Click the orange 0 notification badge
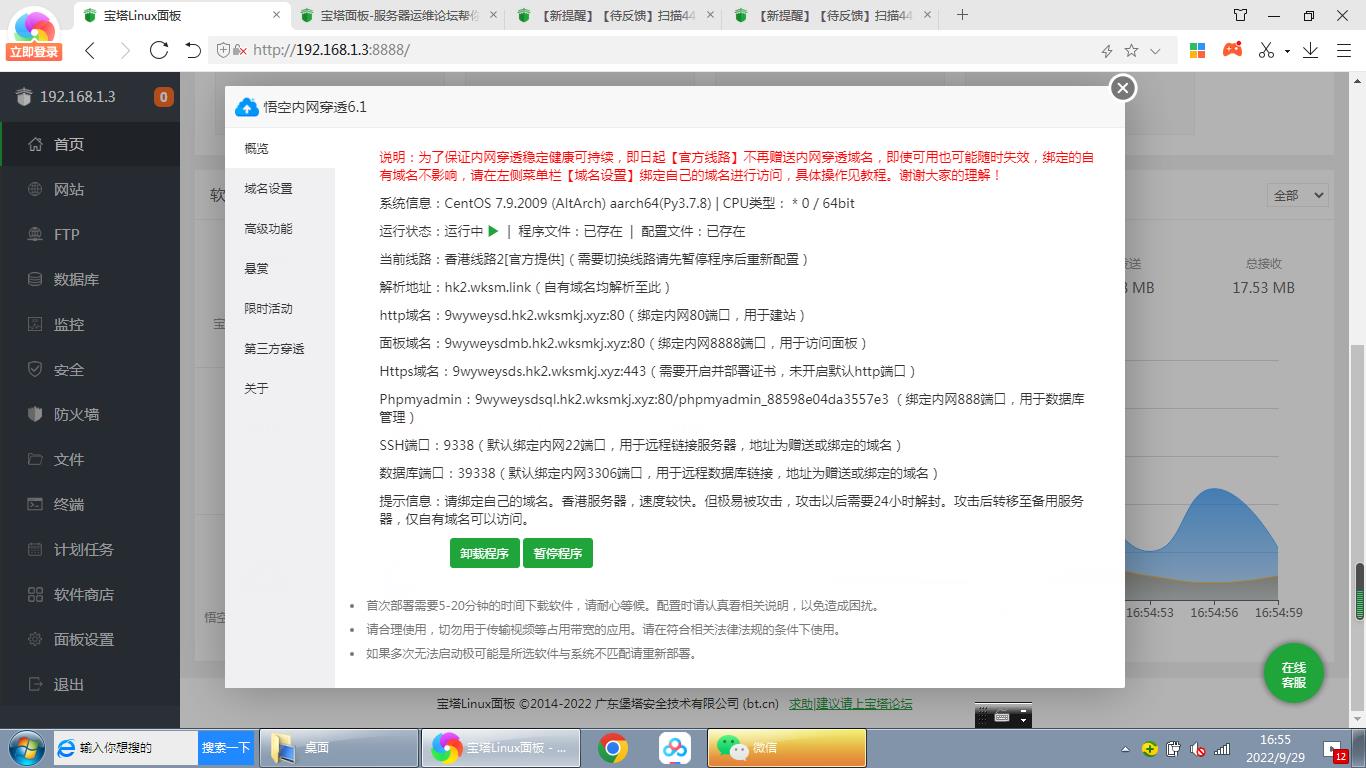 [x=163, y=97]
